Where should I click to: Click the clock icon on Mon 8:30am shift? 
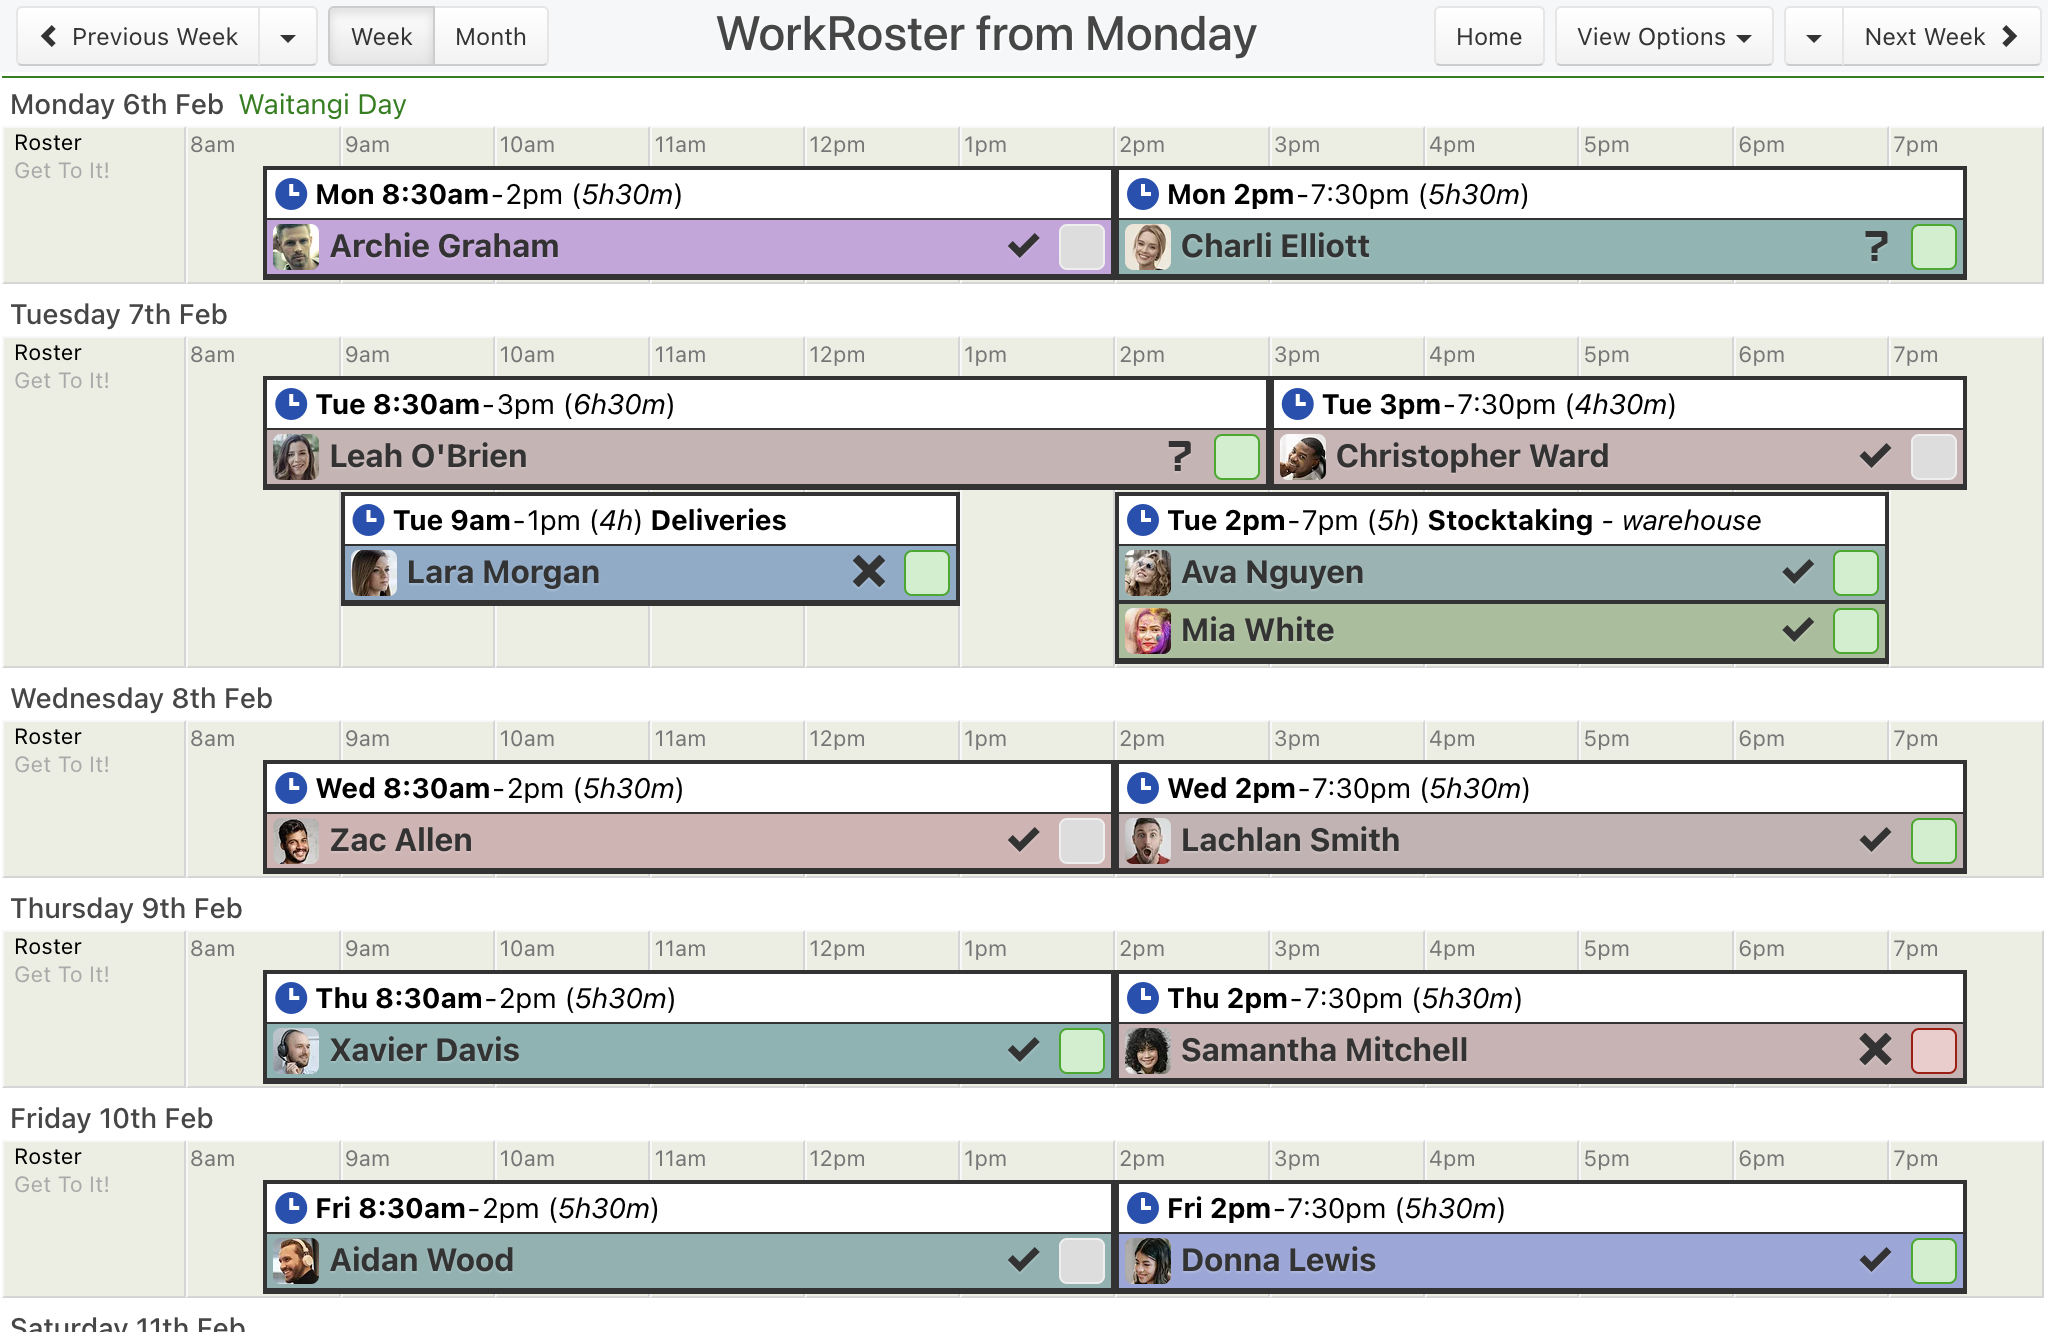pyautogui.click(x=291, y=194)
